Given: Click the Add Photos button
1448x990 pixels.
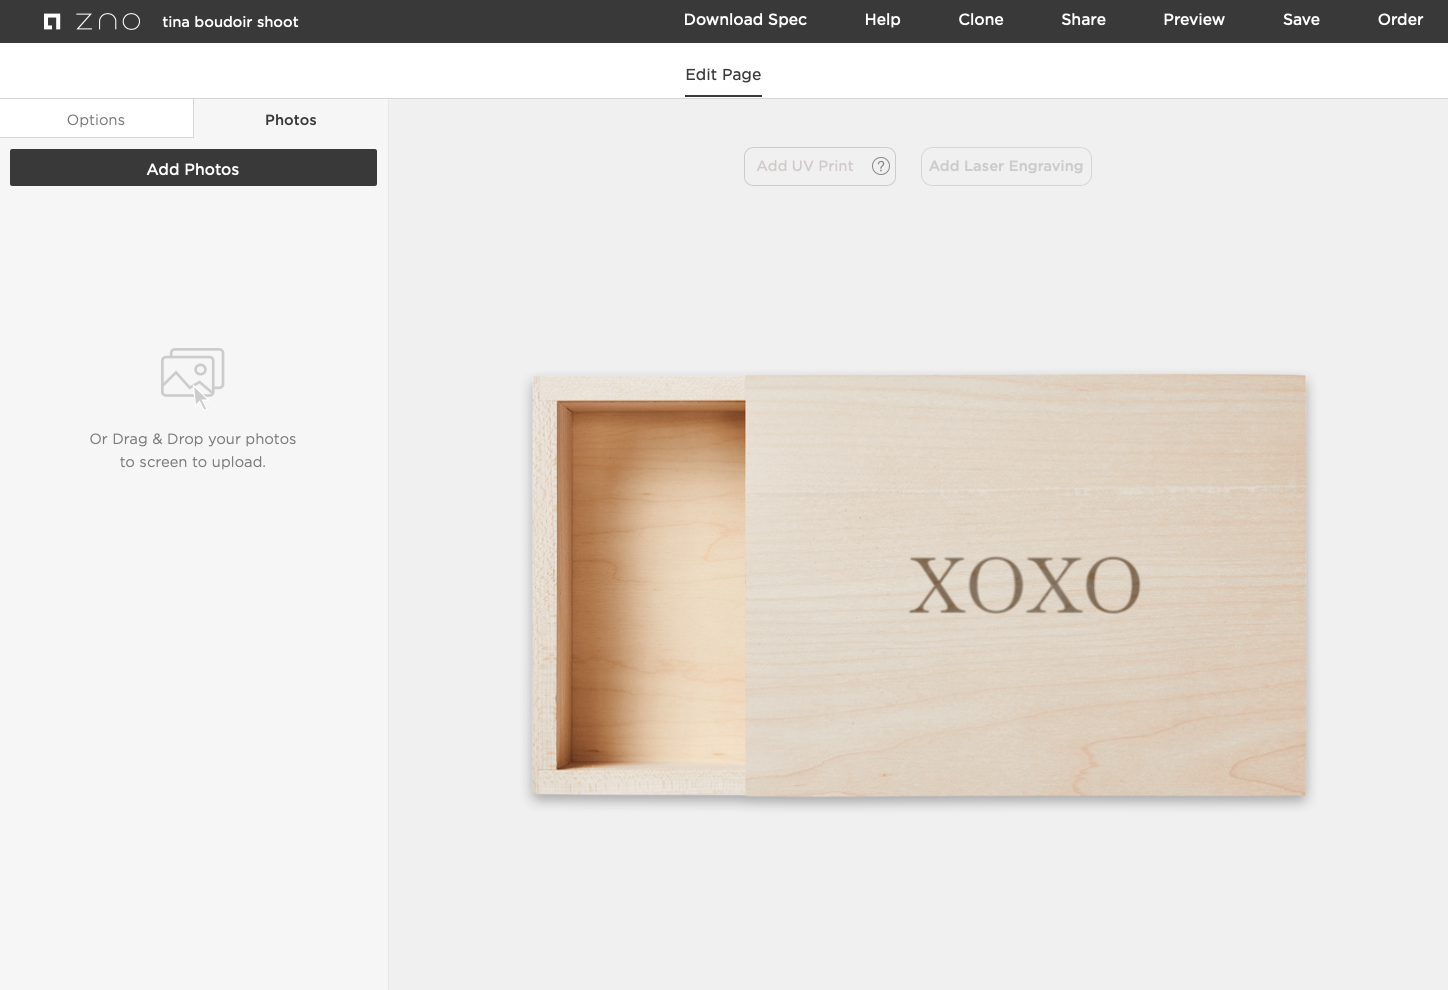Looking at the screenshot, I should pos(193,168).
